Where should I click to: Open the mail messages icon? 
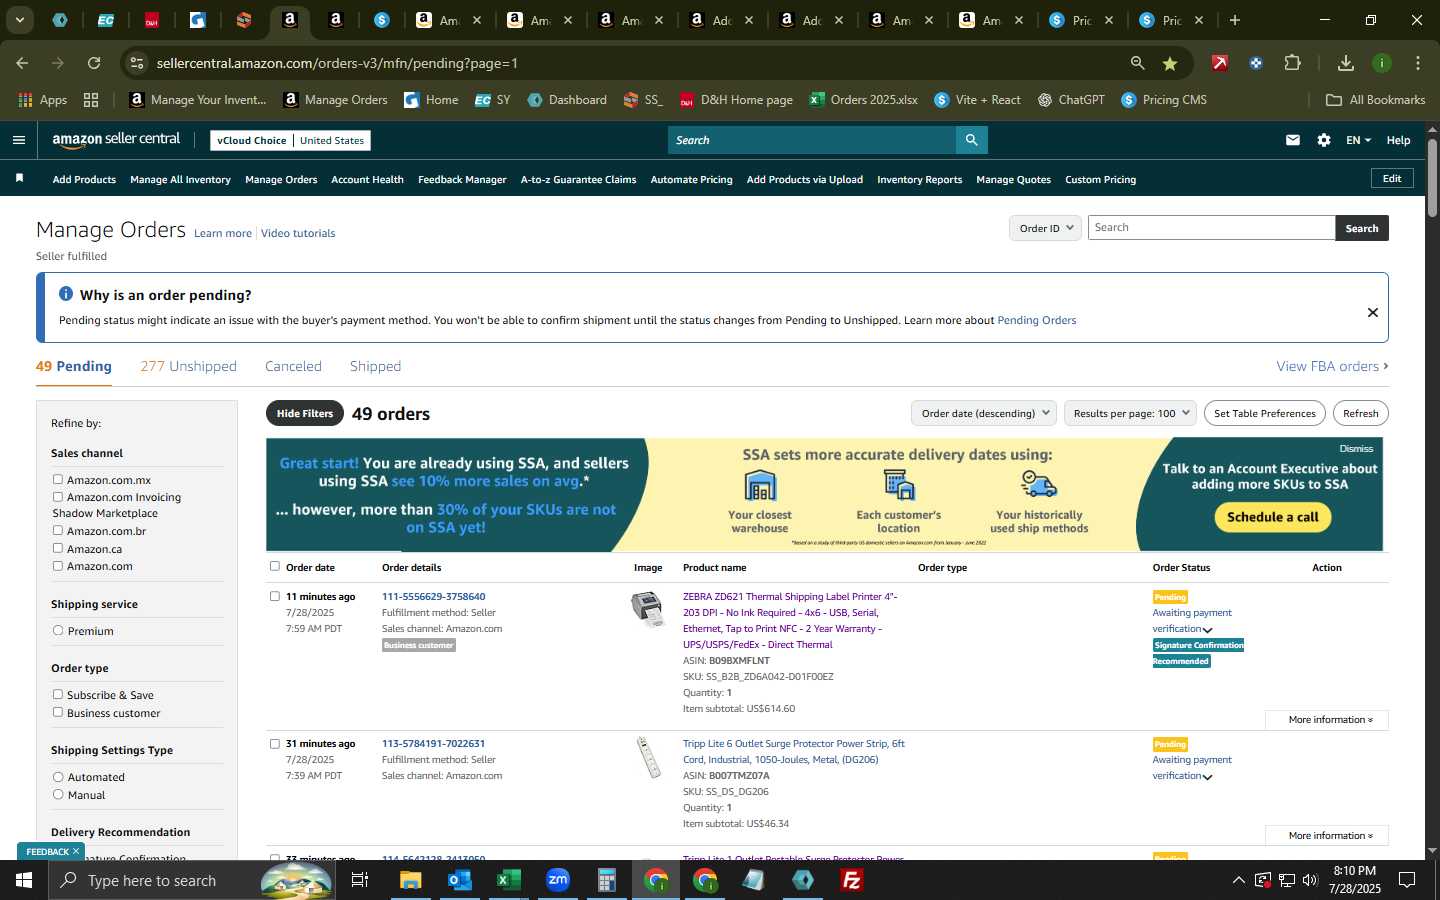pyautogui.click(x=1293, y=140)
